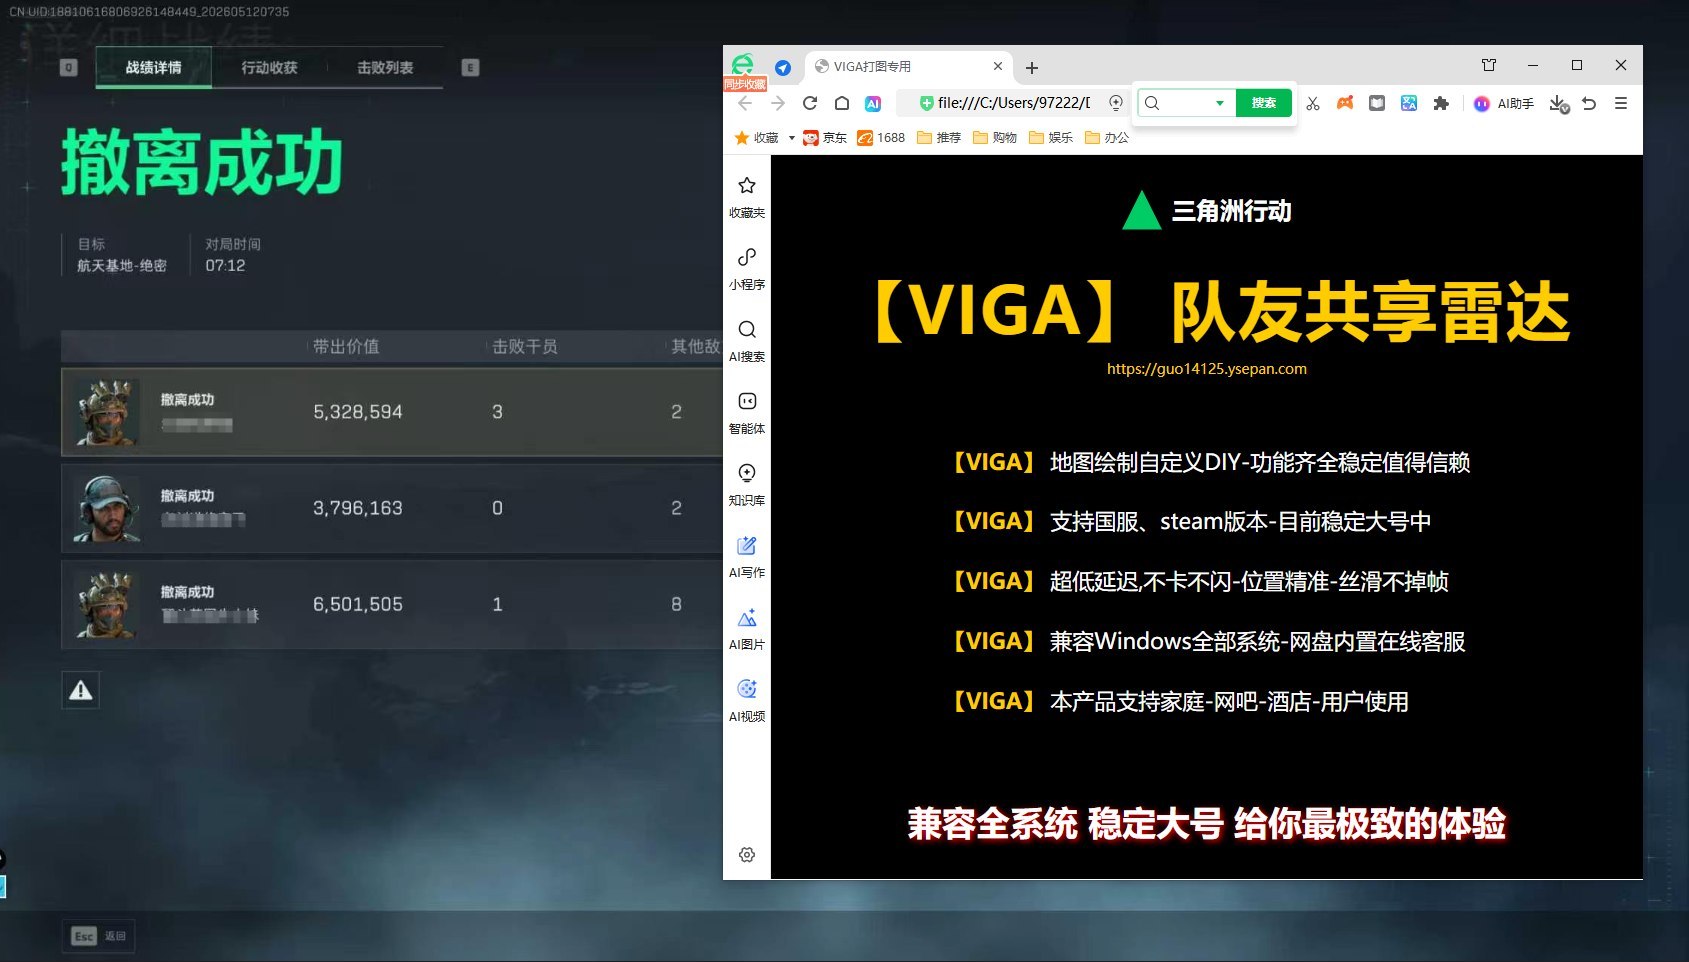The width and height of the screenshot is (1689, 962).
Task: Open 智能体 in the browser sidebar
Action: tap(747, 413)
